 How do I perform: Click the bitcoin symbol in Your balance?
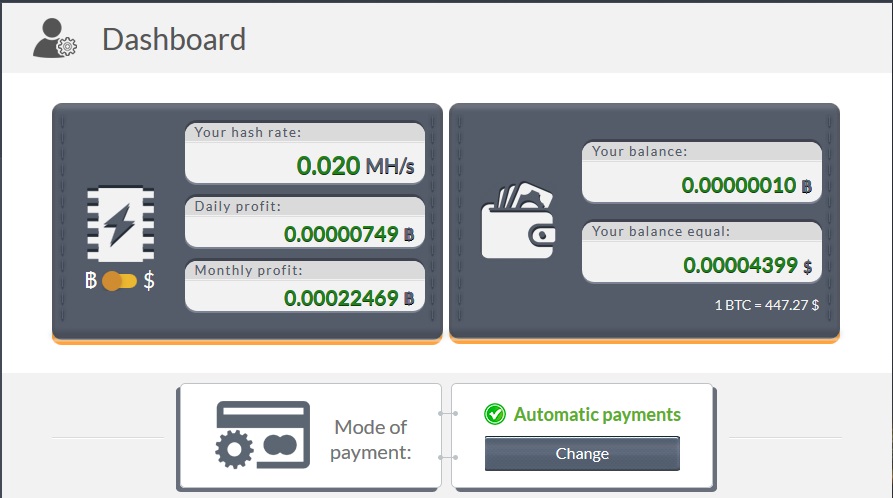[x=806, y=186]
